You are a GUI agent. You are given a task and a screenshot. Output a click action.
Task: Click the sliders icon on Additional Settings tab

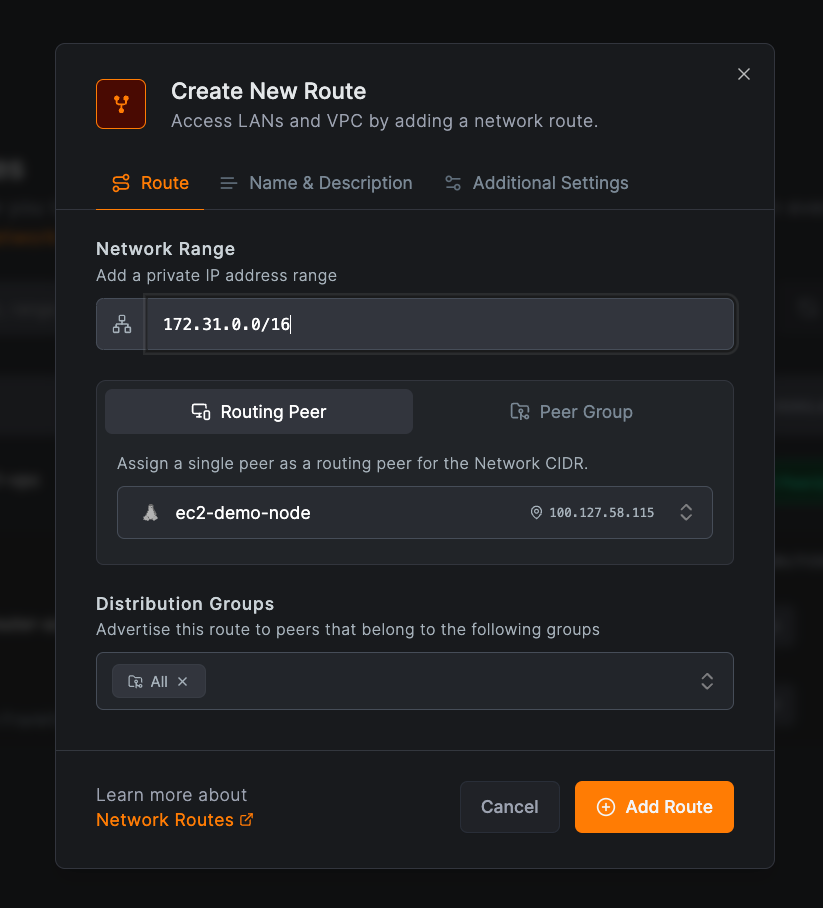point(453,183)
